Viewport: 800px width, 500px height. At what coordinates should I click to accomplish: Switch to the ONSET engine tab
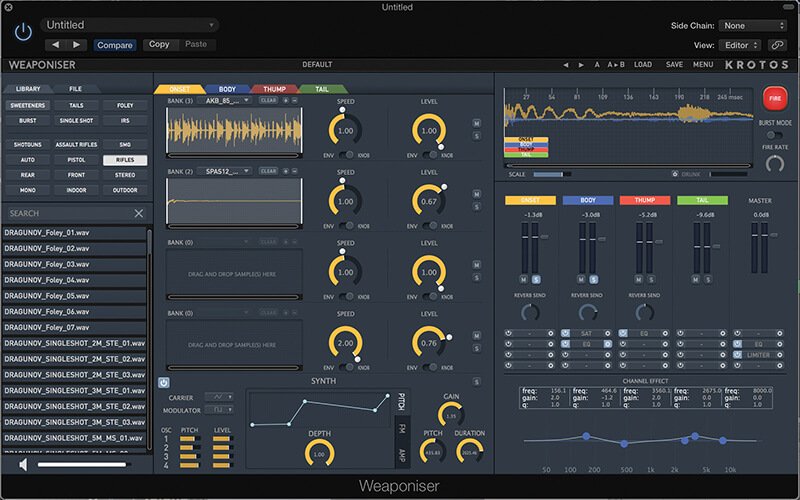pos(179,89)
